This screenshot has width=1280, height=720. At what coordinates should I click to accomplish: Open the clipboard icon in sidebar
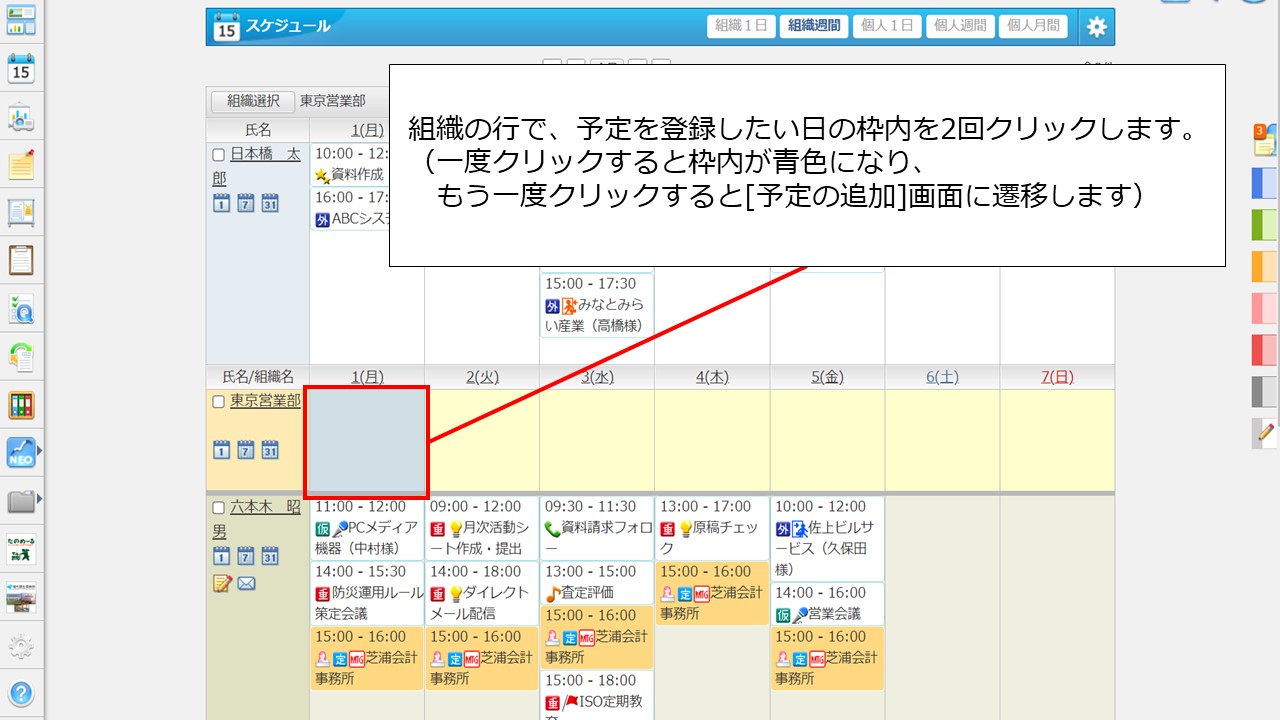tap(21, 260)
